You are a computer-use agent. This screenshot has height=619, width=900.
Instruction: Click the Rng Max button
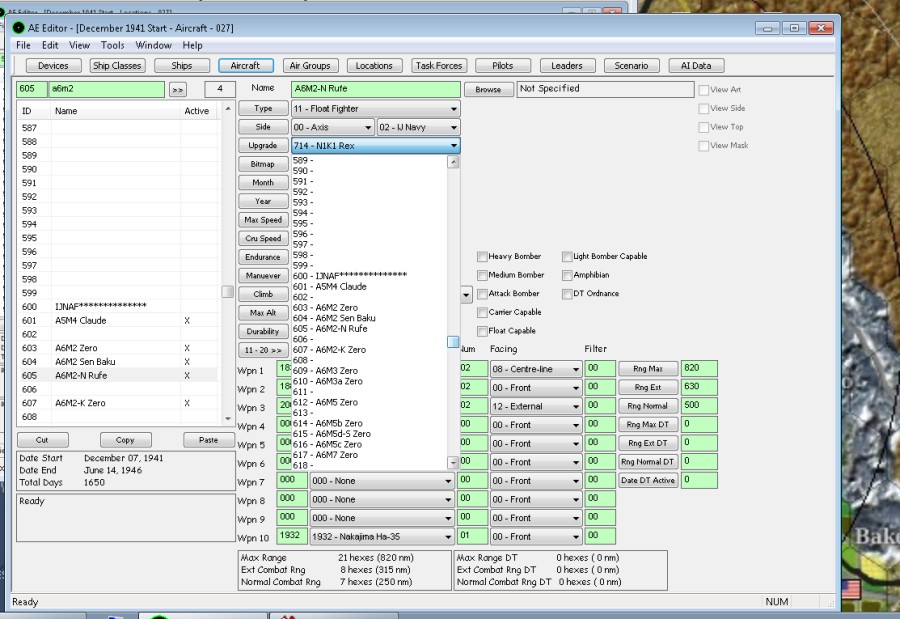pyautogui.click(x=647, y=369)
